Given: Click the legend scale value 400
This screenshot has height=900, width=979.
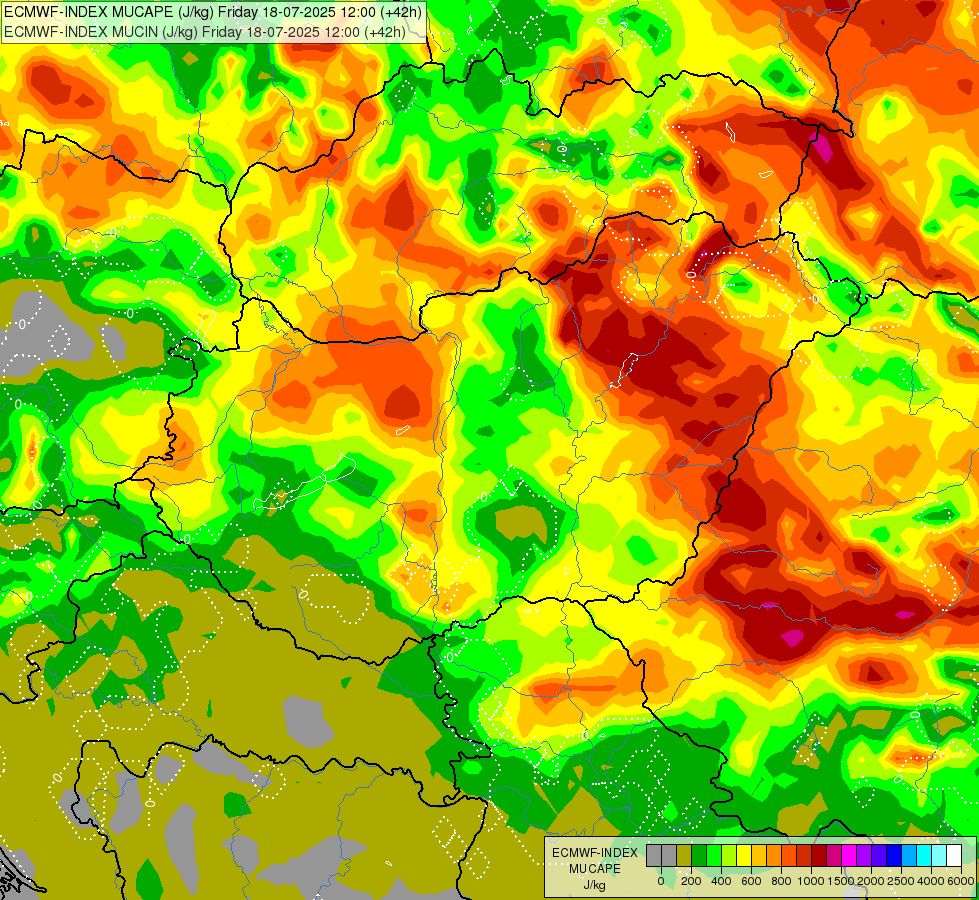Looking at the screenshot, I should (x=721, y=881).
